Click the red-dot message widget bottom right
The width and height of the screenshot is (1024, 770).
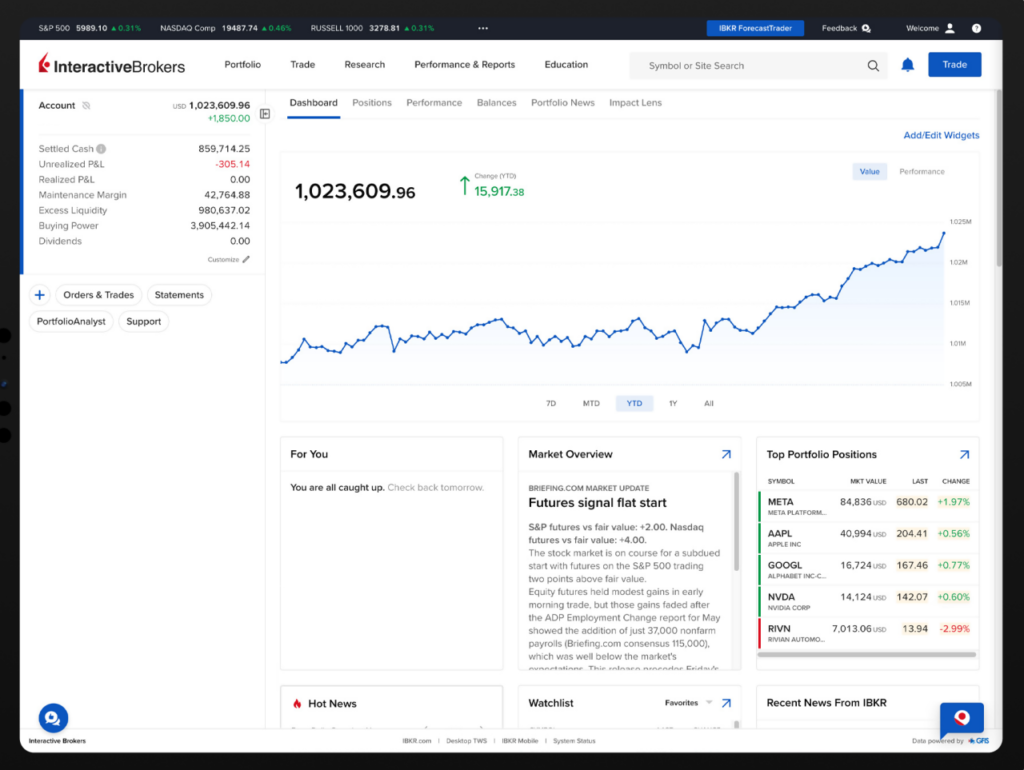[962, 720]
